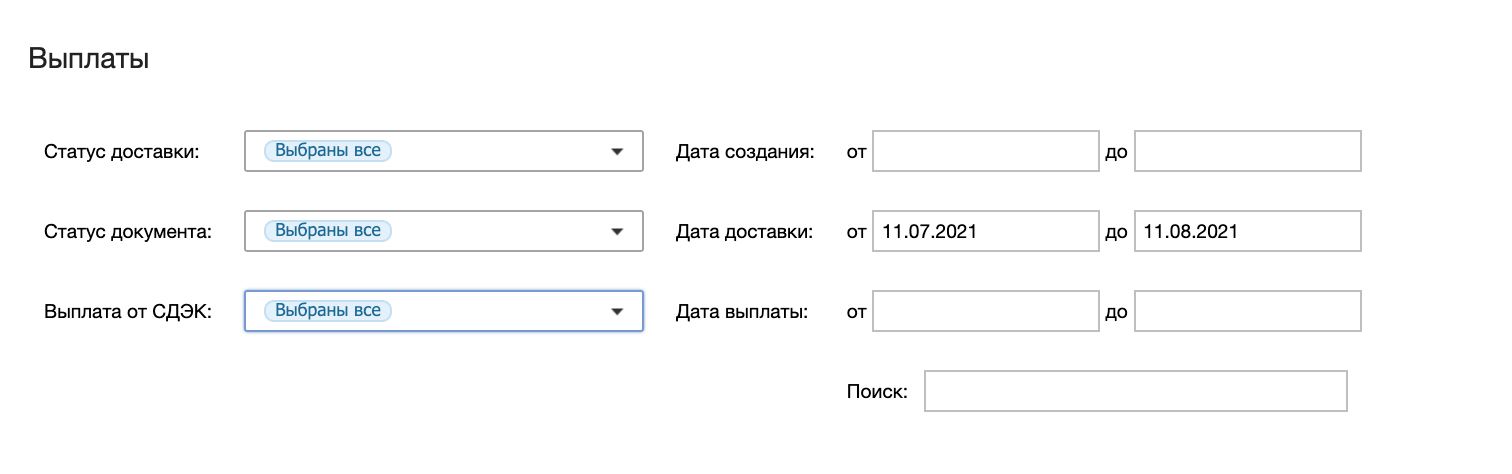
Task: Click 'Выбраны все' tag in Статус доставки
Action: click(x=328, y=151)
